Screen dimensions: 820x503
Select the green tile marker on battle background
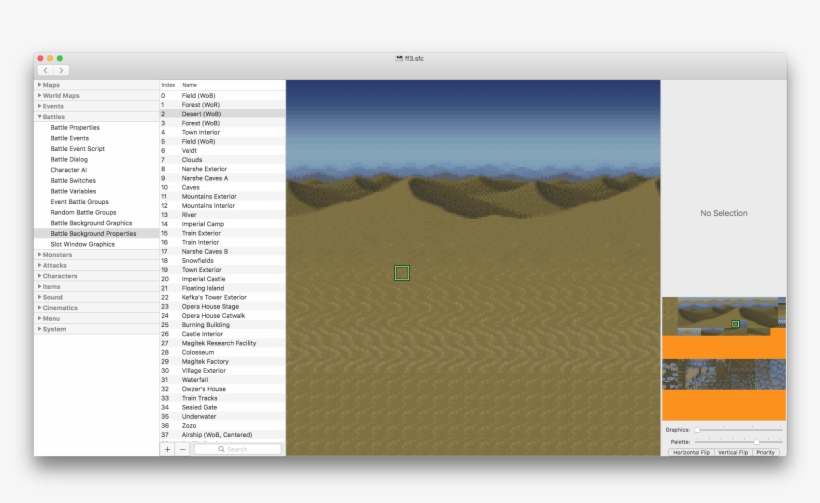[402, 273]
